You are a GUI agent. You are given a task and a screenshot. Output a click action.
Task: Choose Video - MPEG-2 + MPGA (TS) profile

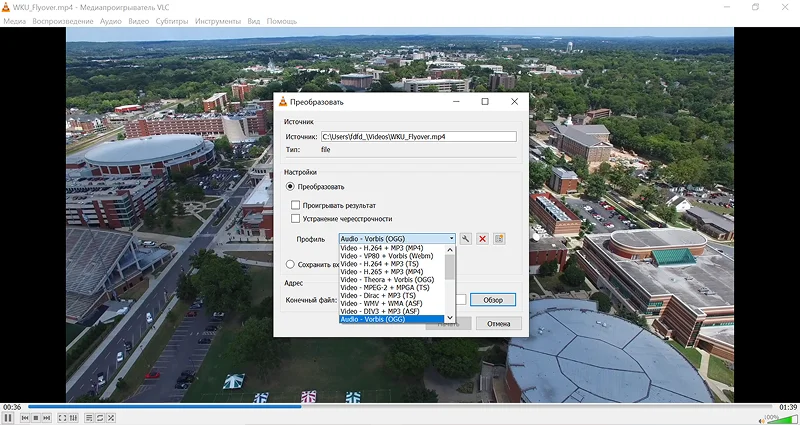(x=392, y=287)
